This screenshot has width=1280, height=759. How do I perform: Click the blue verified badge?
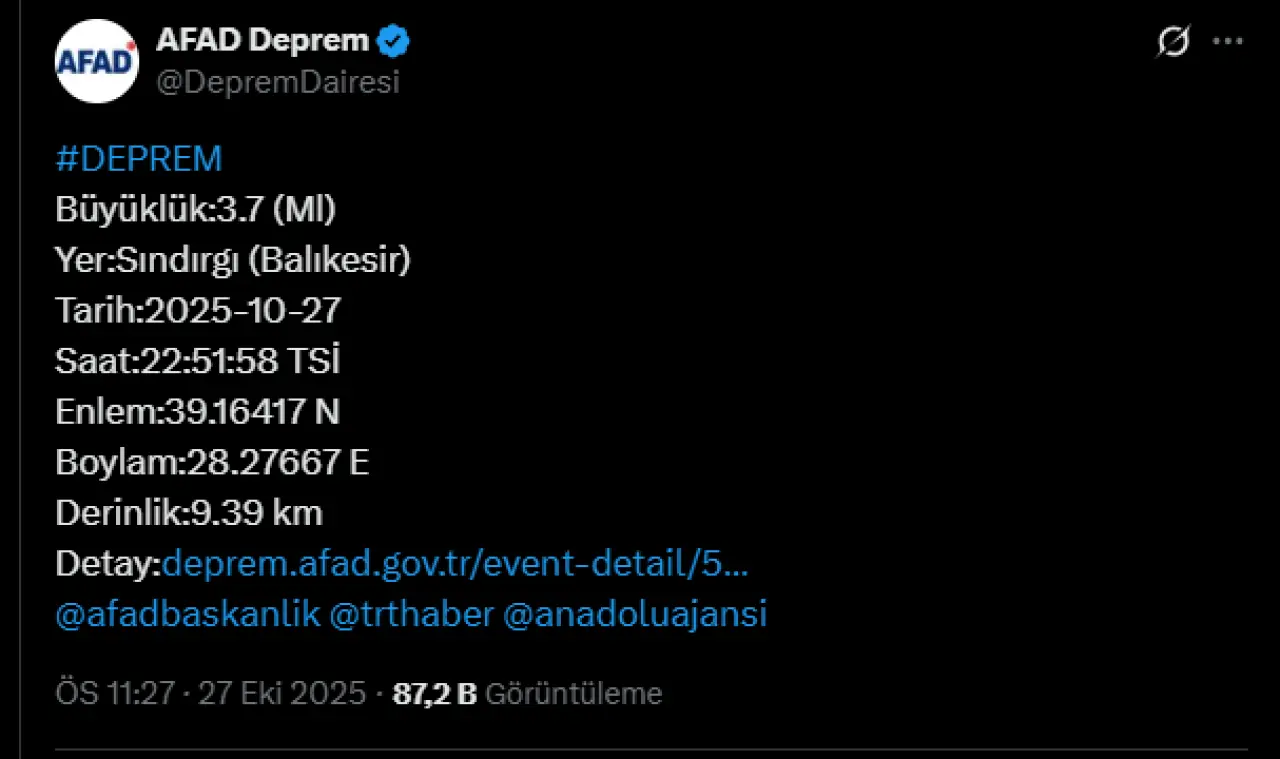[x=394, y=42]
